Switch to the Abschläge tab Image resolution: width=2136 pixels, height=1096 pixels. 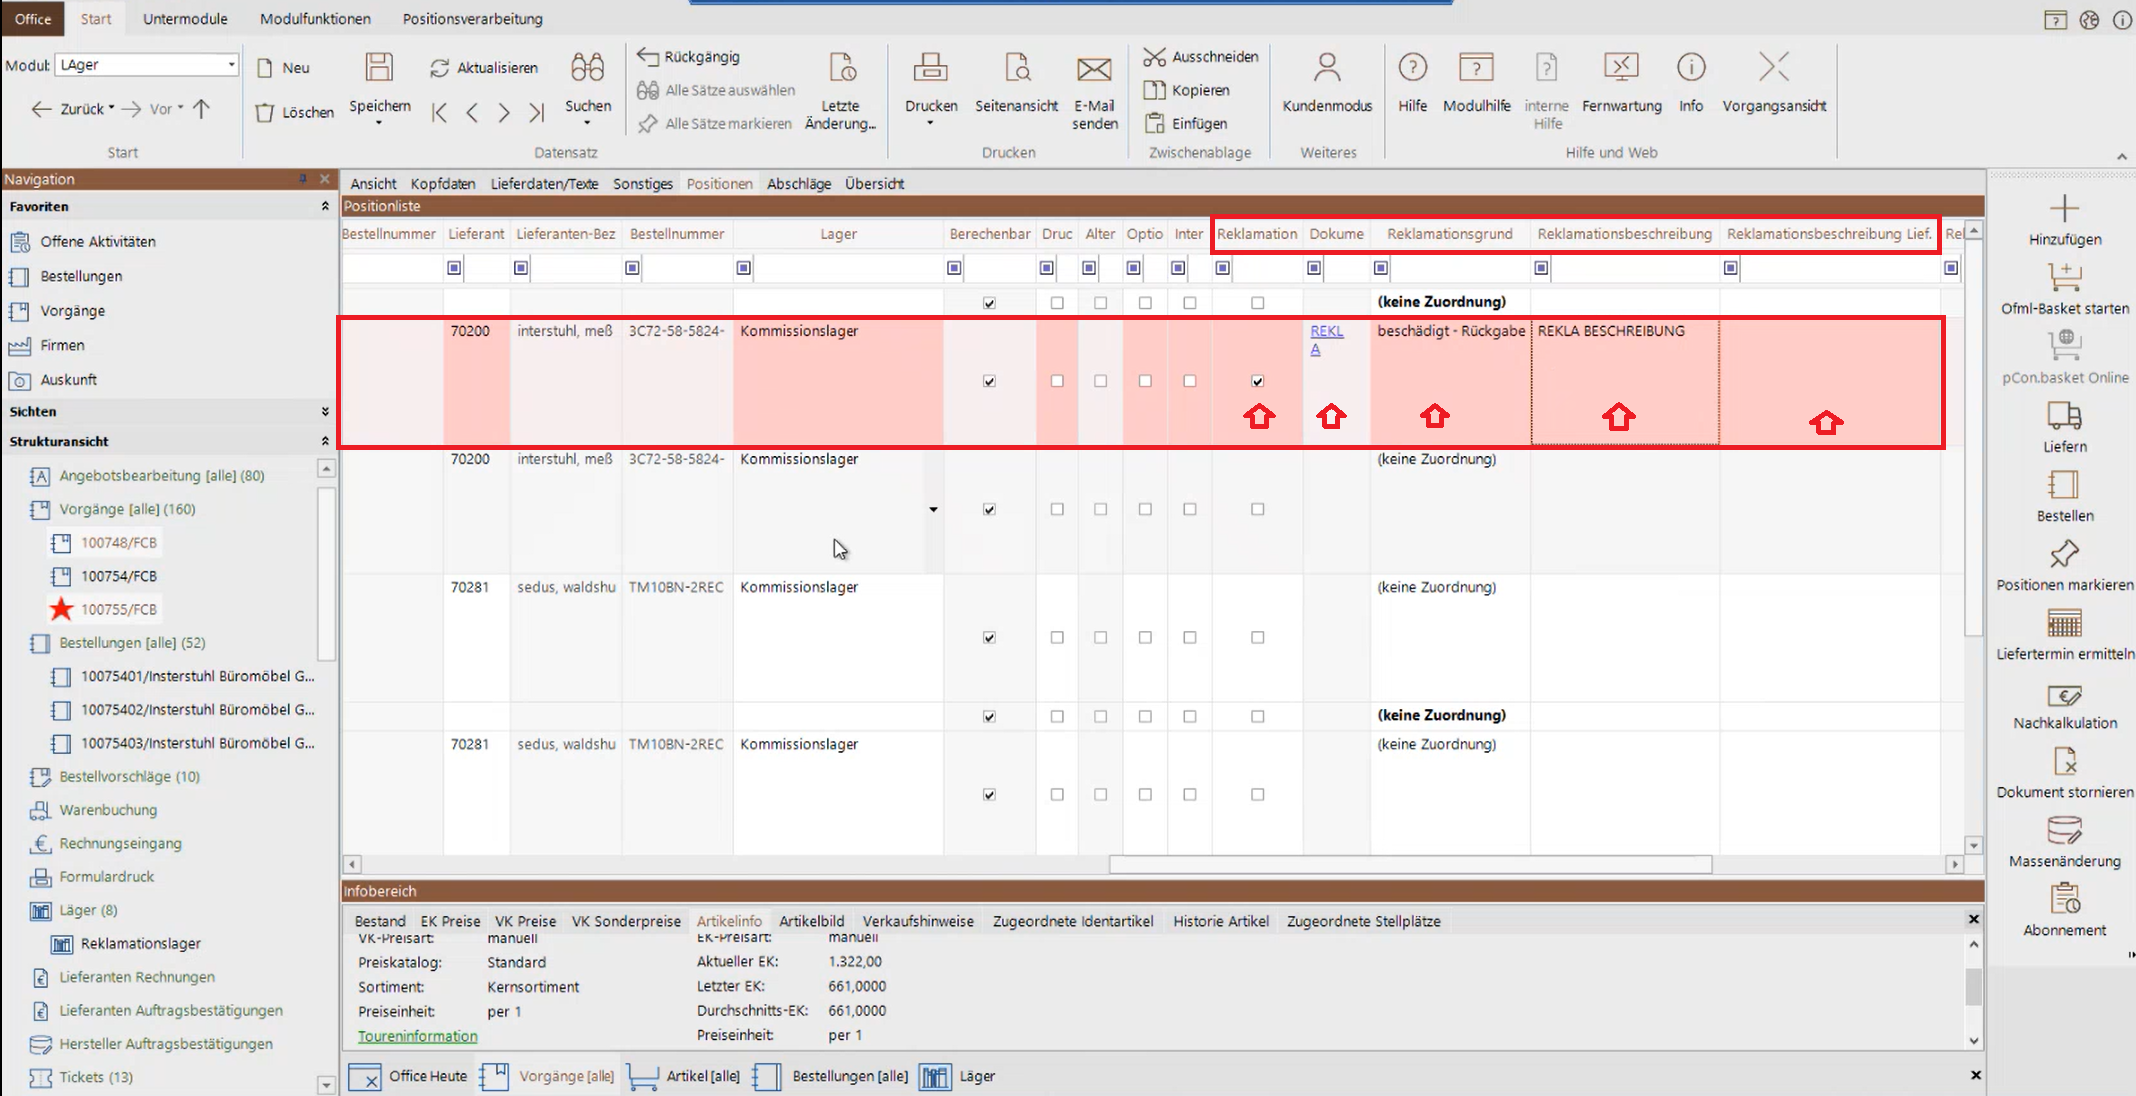point(798,184)
